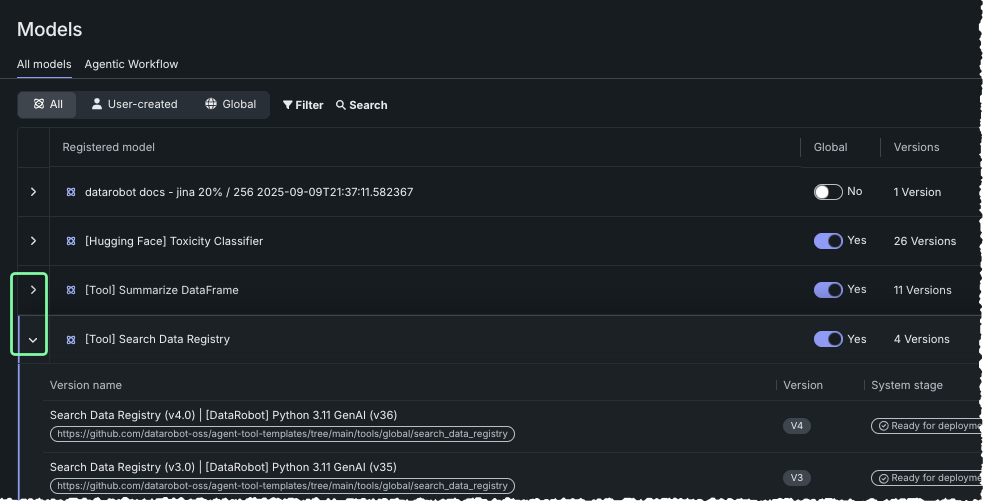Expand the Toxicity Classifier row
983x501 pixels.
[33, 241]
